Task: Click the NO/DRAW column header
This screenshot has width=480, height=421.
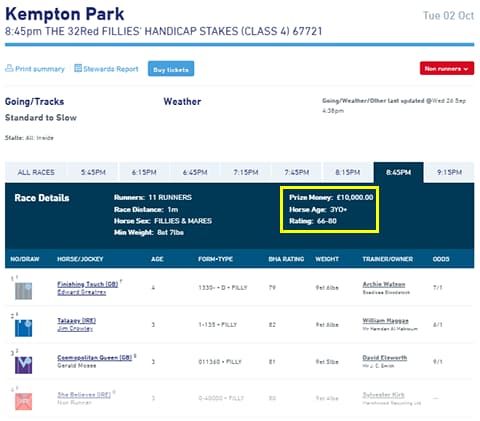Action: 25,259
